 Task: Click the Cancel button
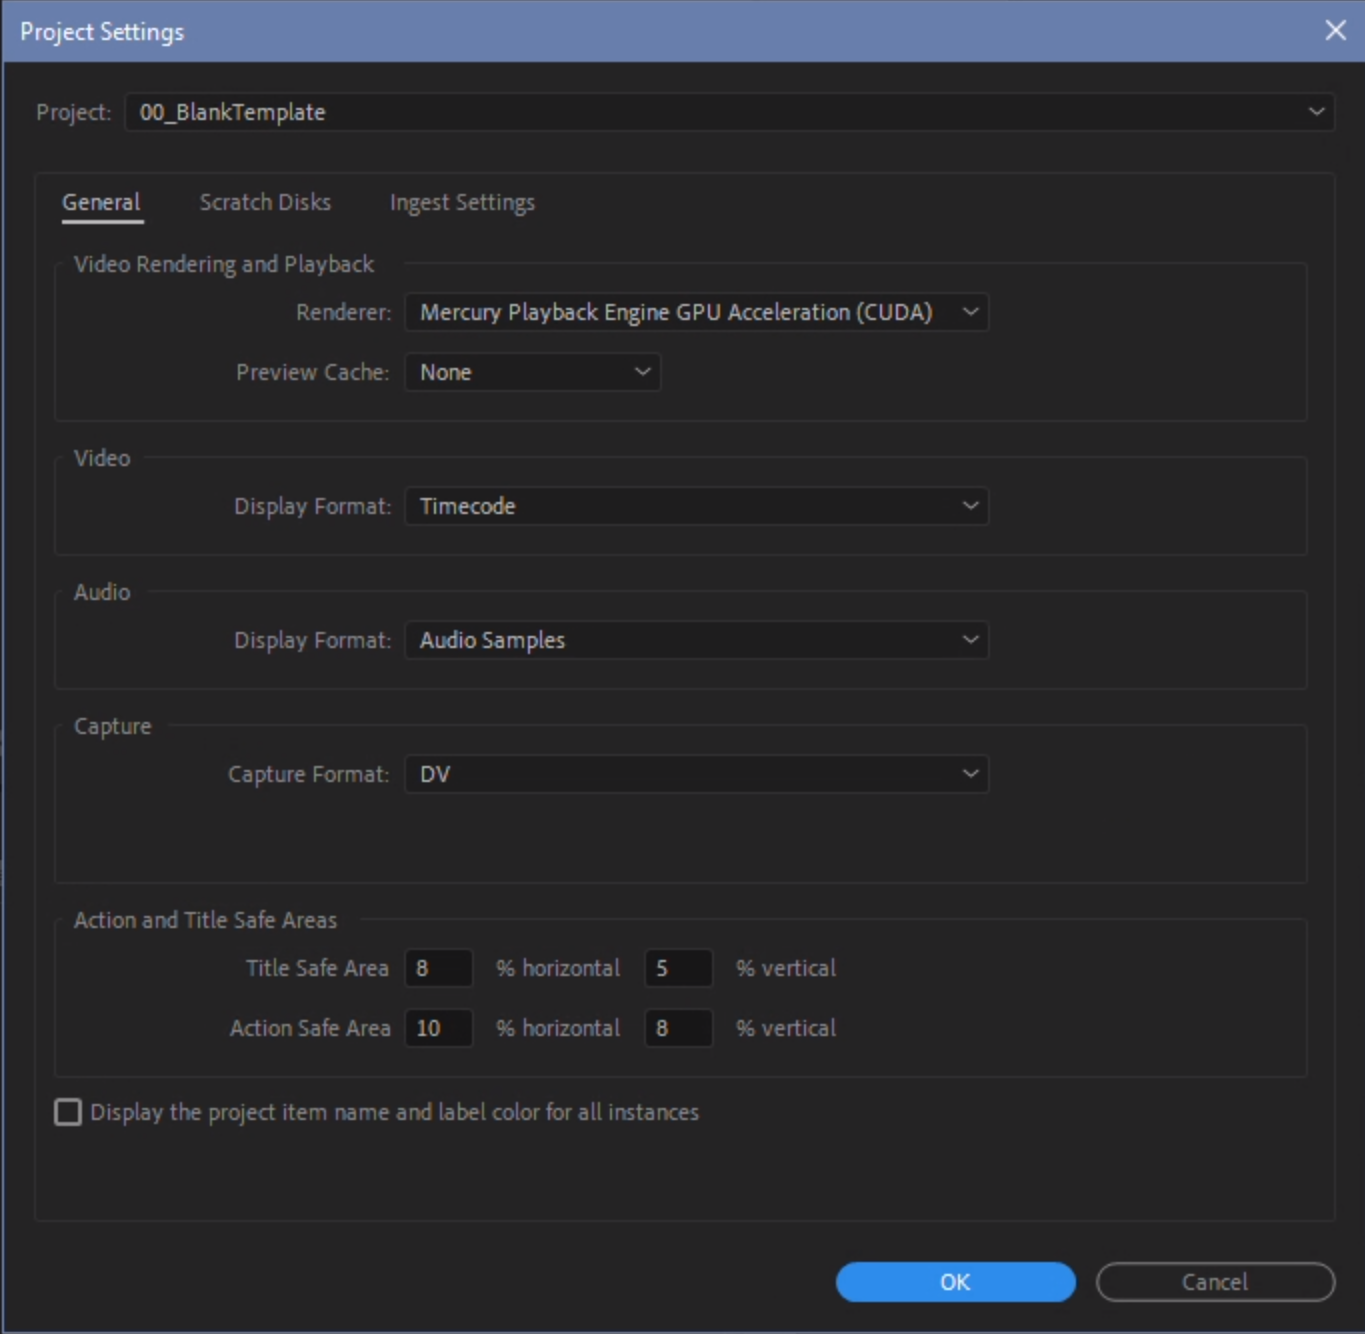1213,1281
